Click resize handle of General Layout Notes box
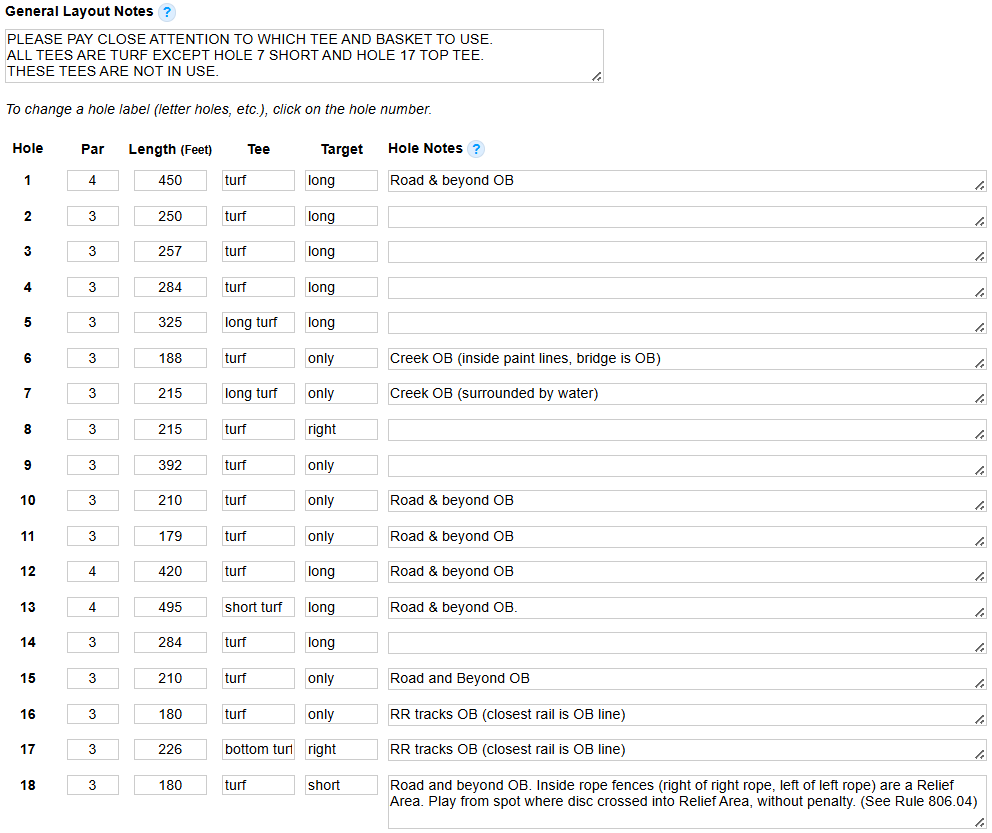 point(597,76)
